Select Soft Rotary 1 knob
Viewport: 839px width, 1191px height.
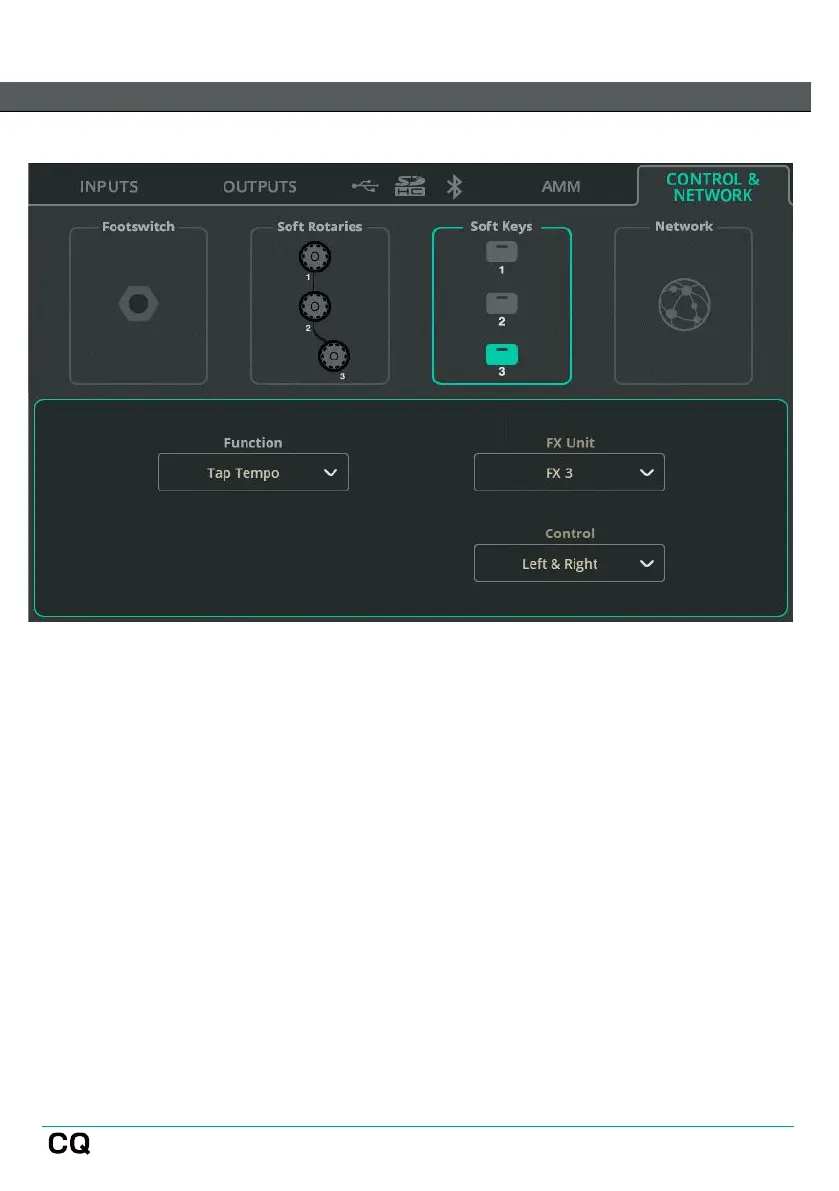[x=314, y=257]
